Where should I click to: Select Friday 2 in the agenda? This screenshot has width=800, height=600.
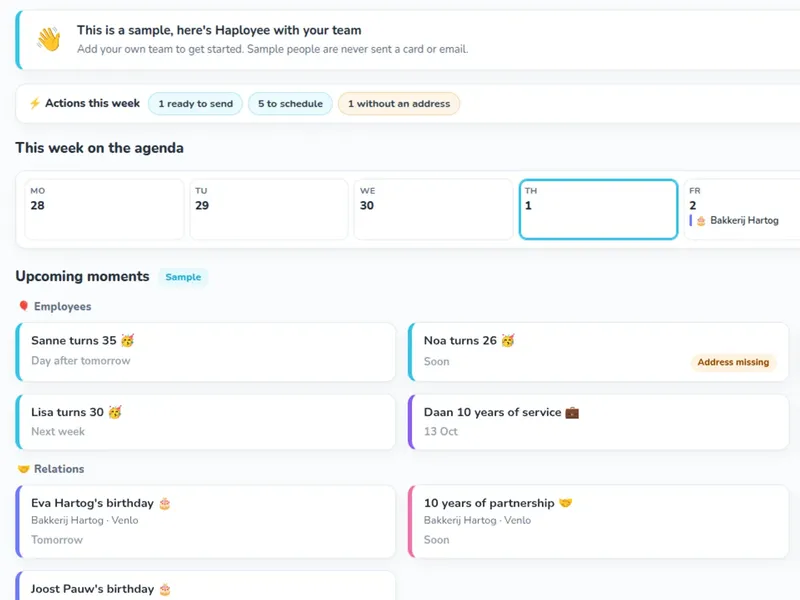(x=742, y=209)
